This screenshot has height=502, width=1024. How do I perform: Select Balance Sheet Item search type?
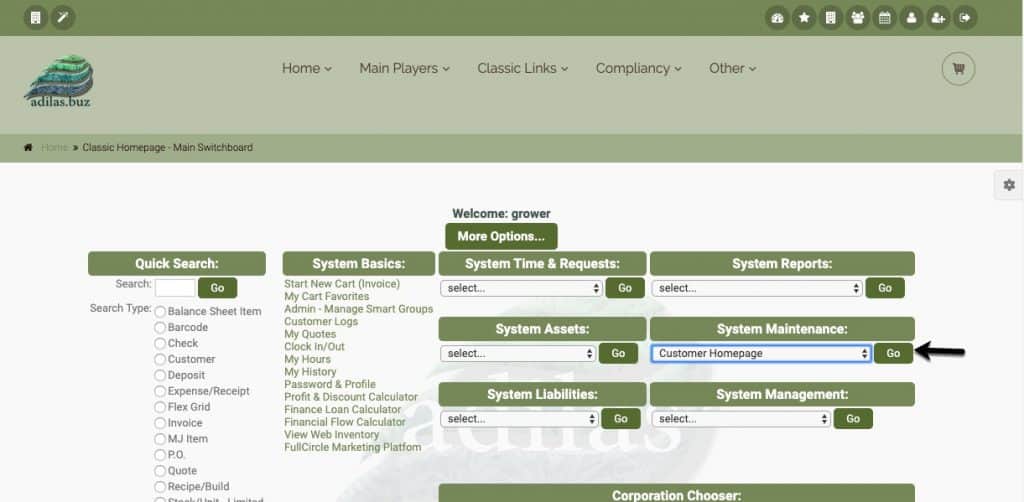tap(160, 312)
